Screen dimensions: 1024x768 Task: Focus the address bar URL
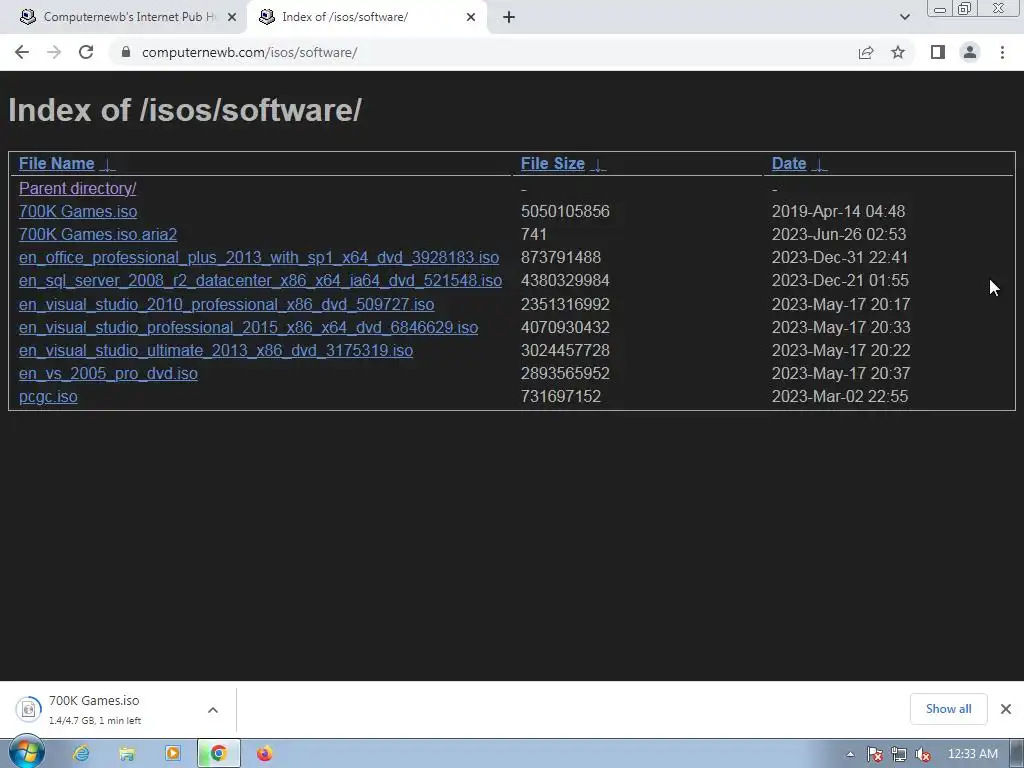point(249,52)
